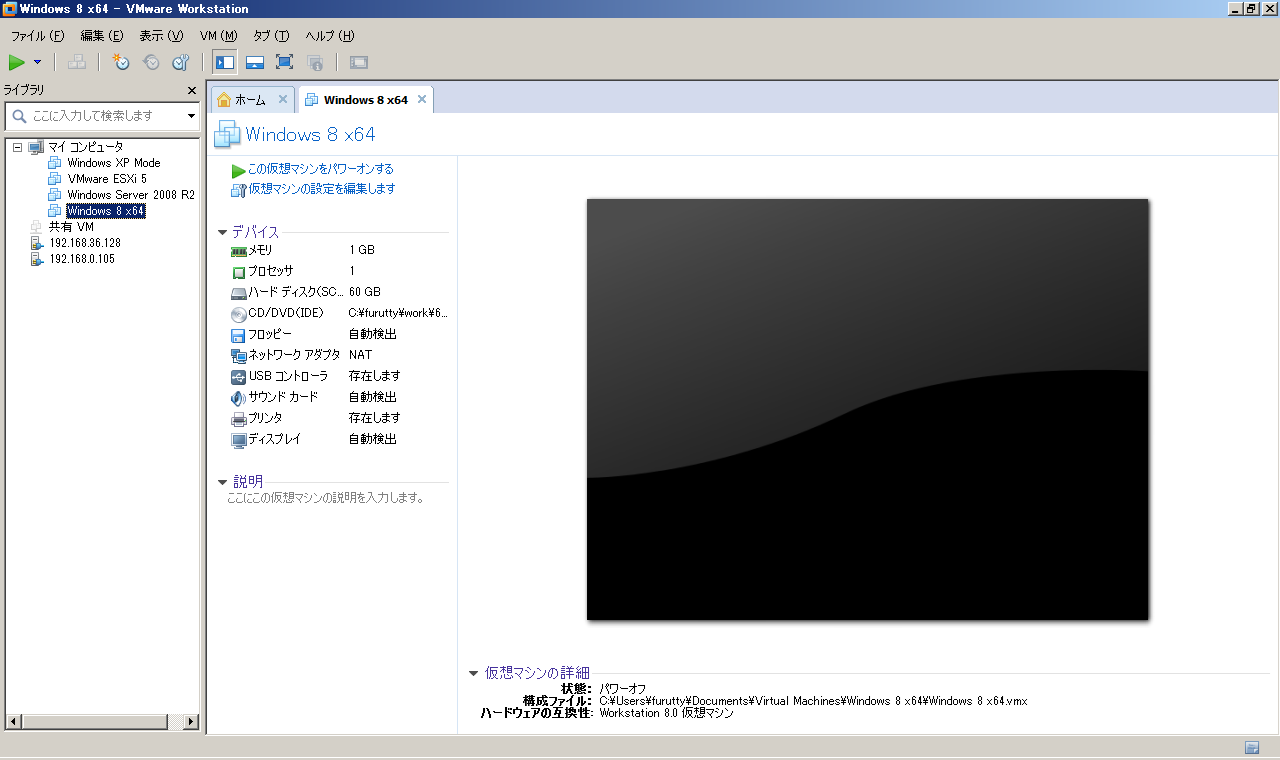Click 仮想マシンの設定を編集します link

tap(321, 189)
